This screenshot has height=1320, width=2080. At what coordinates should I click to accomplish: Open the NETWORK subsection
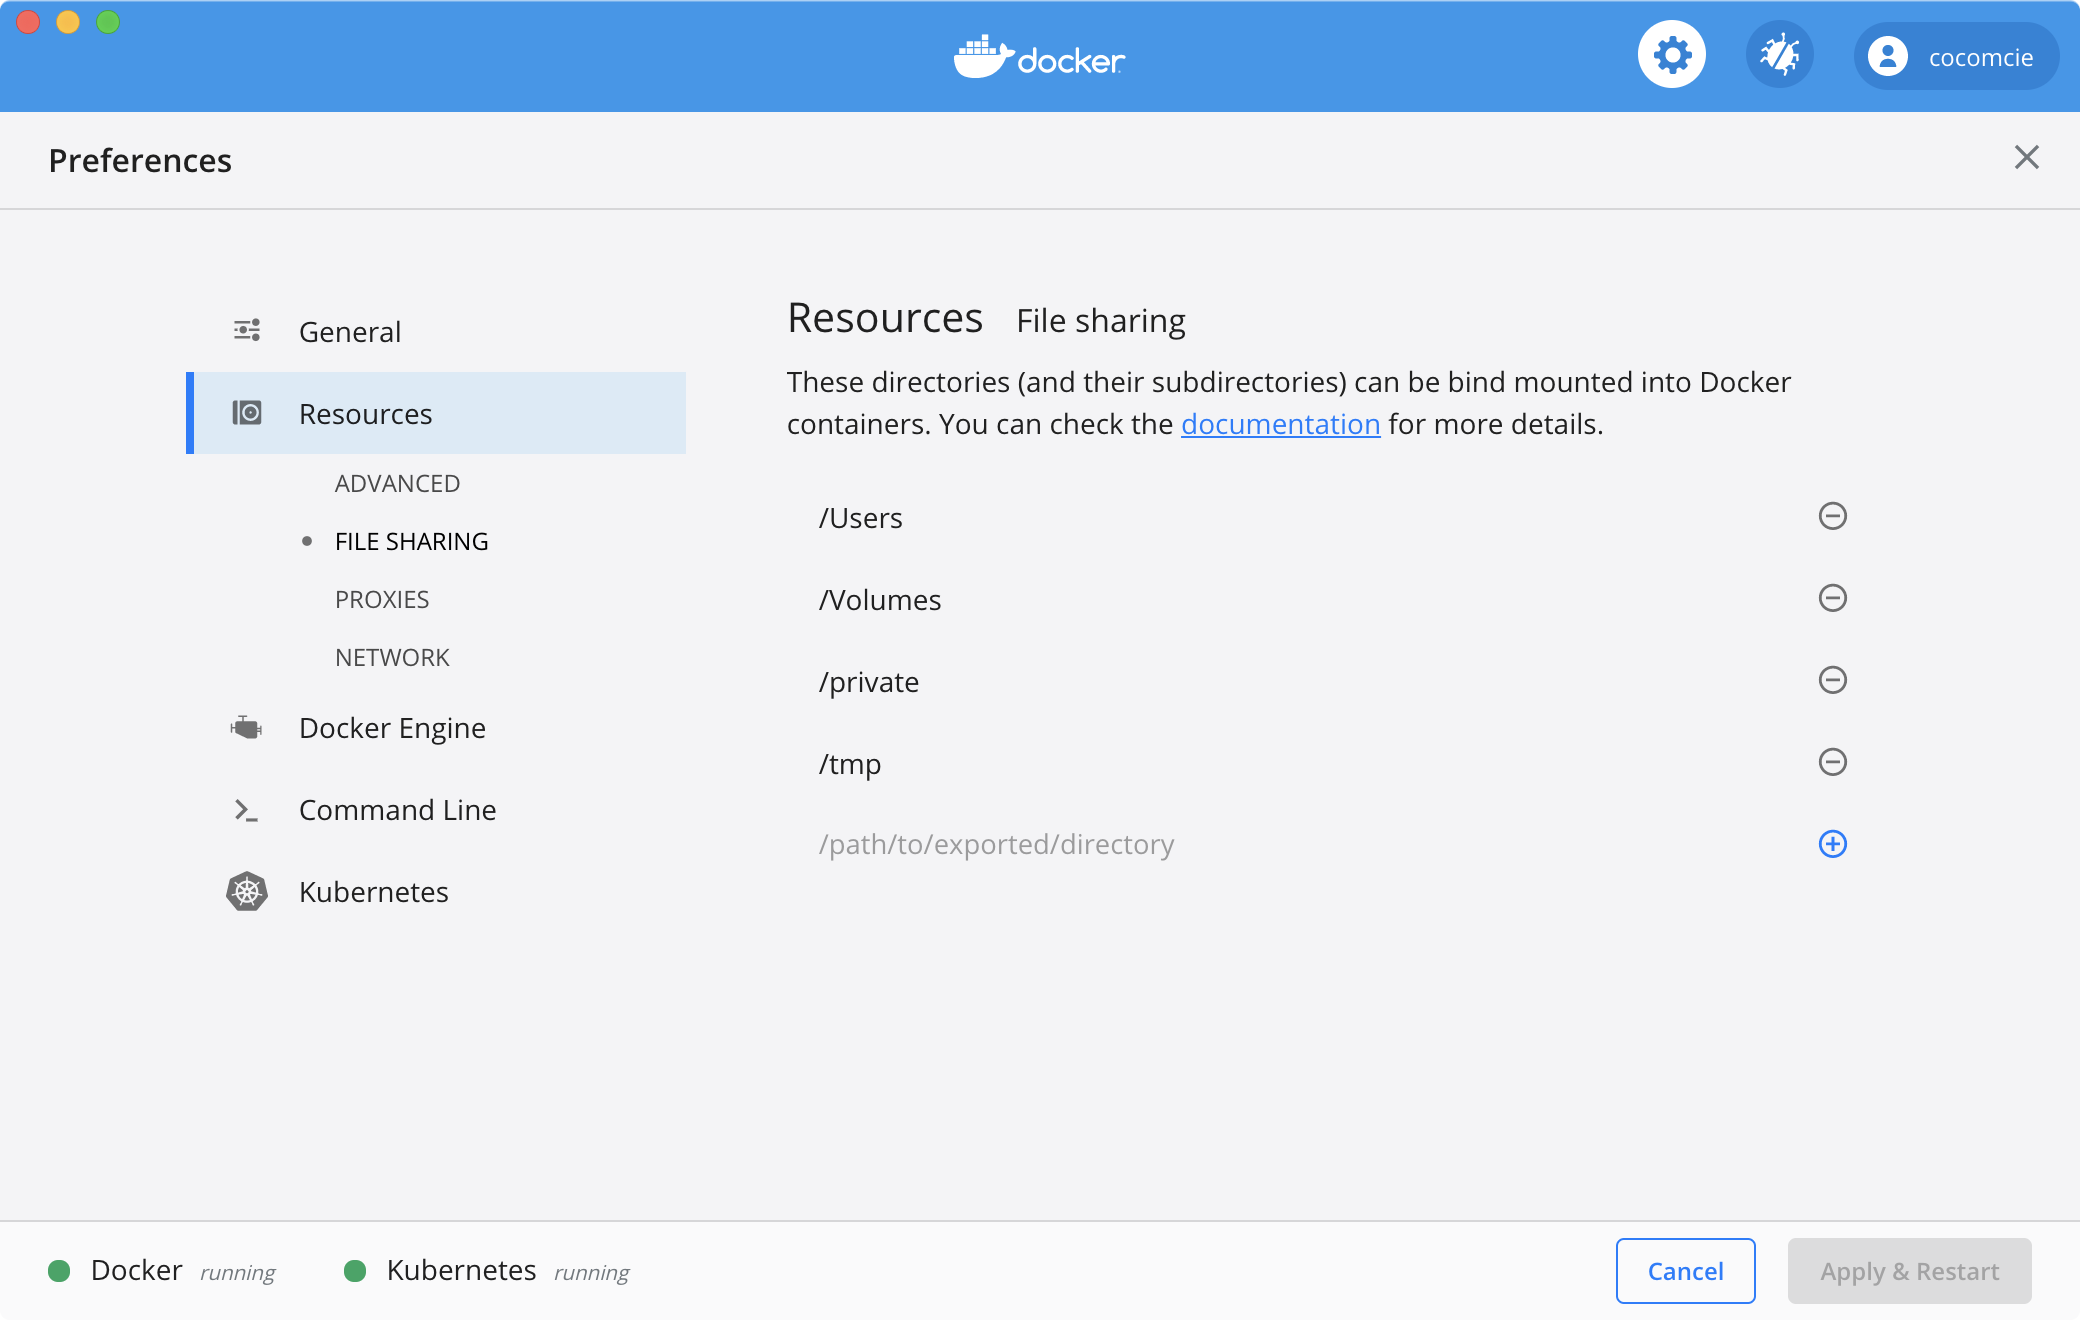click(392, 658)
